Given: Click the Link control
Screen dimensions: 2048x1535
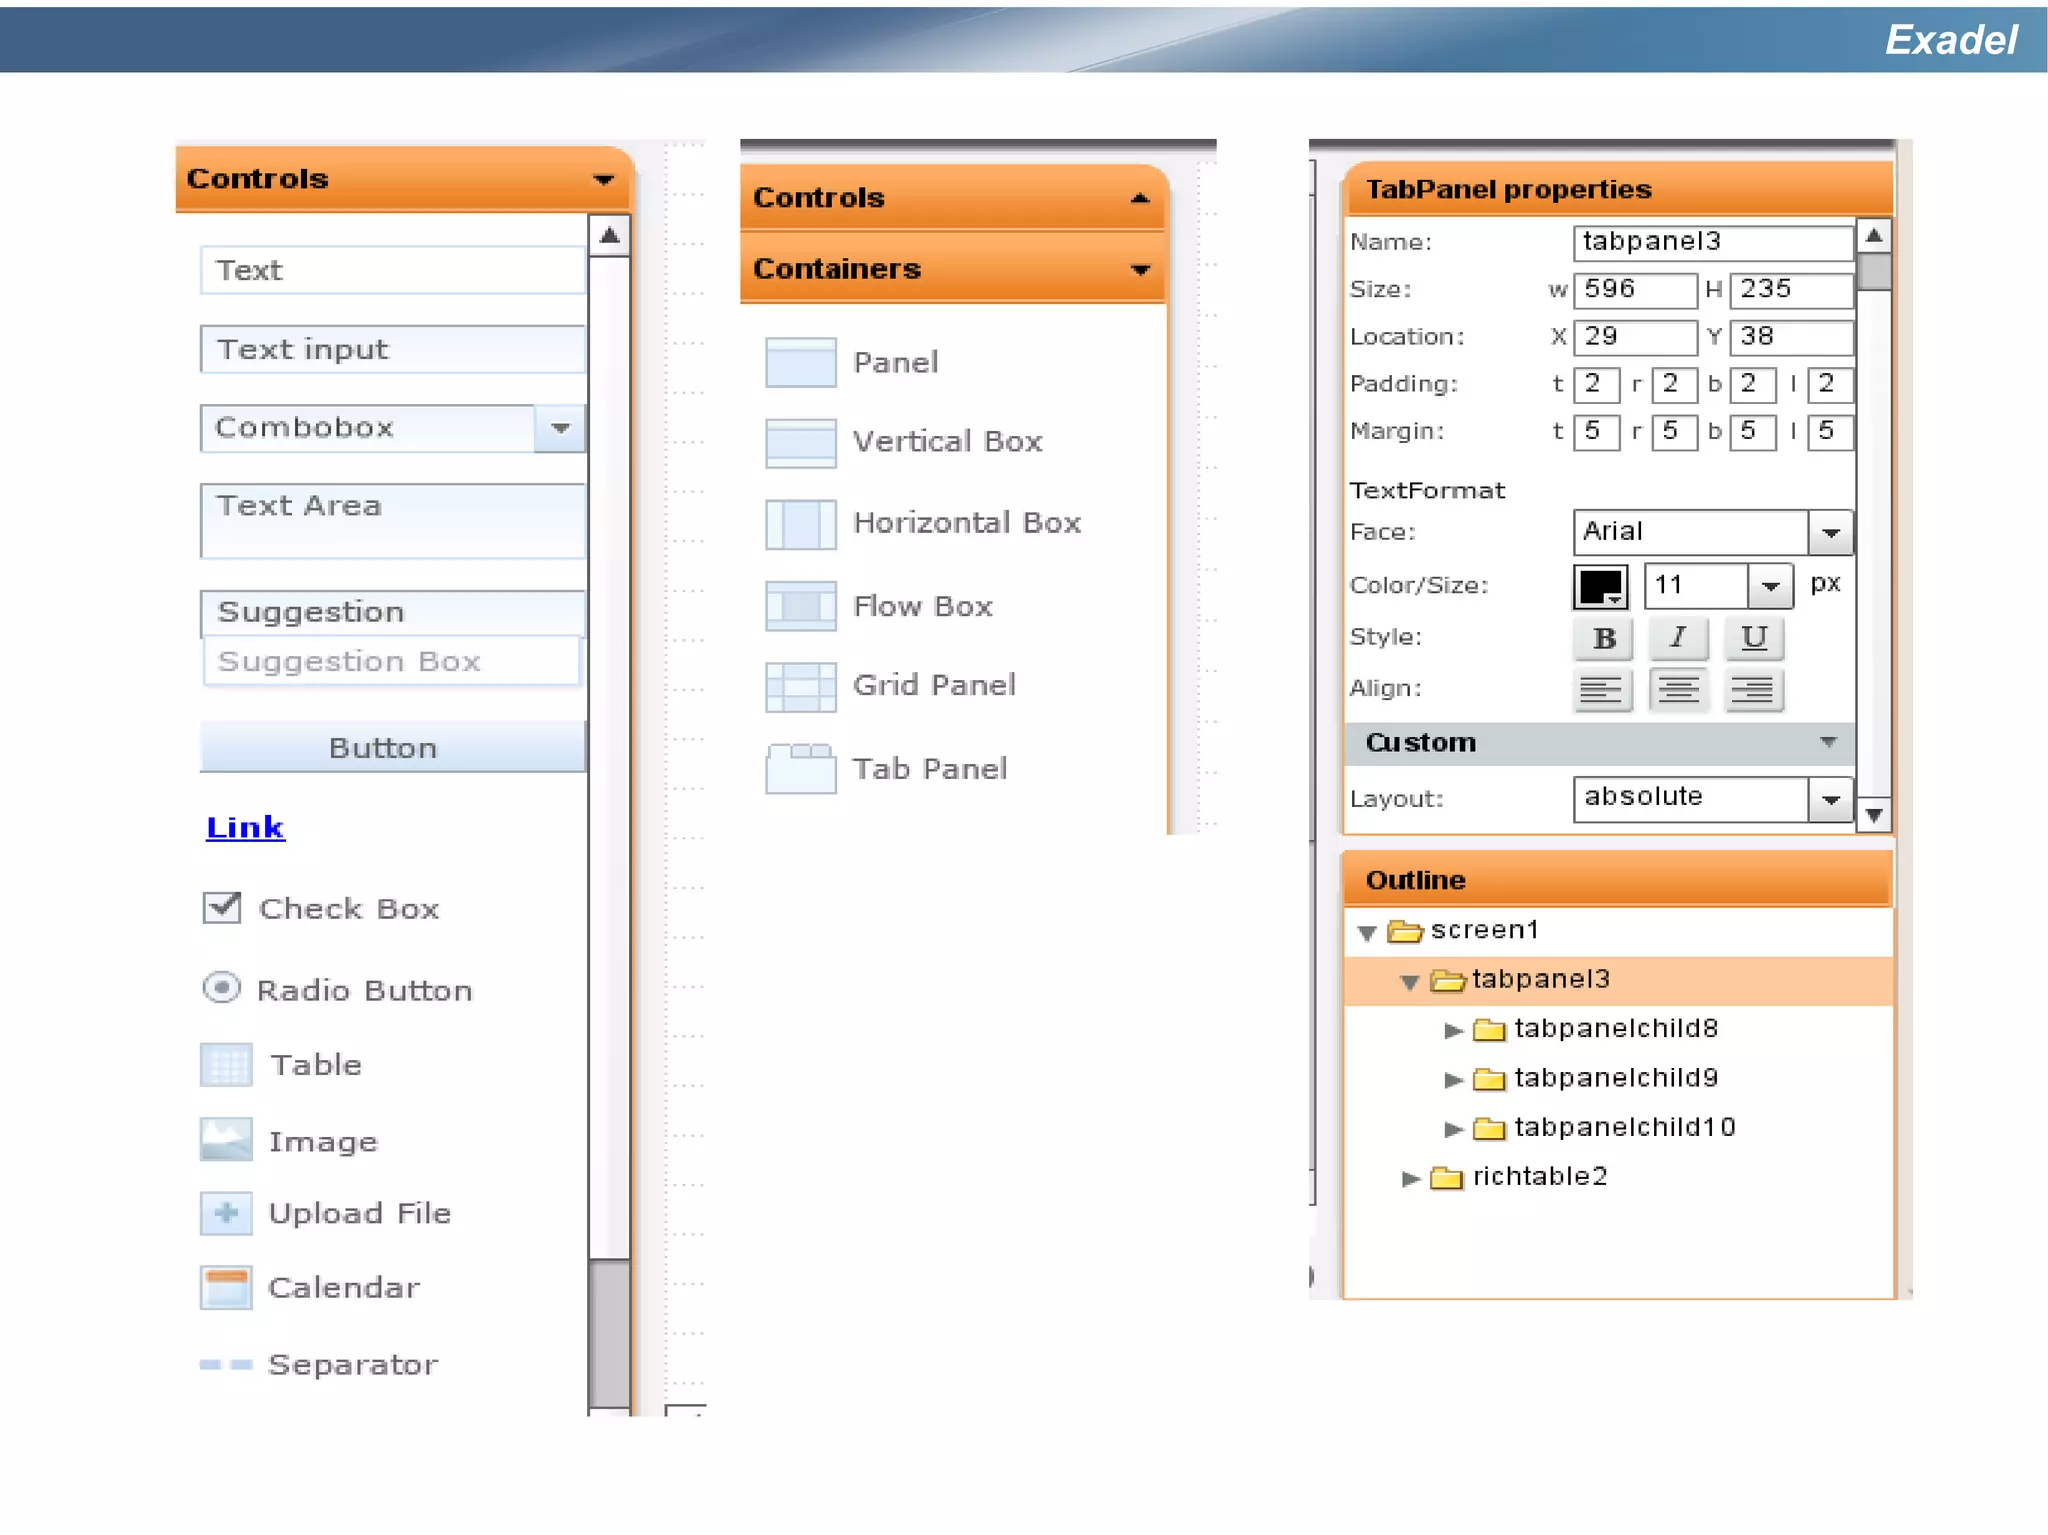Looking at the screenshot, I should (x=245, y=827).
